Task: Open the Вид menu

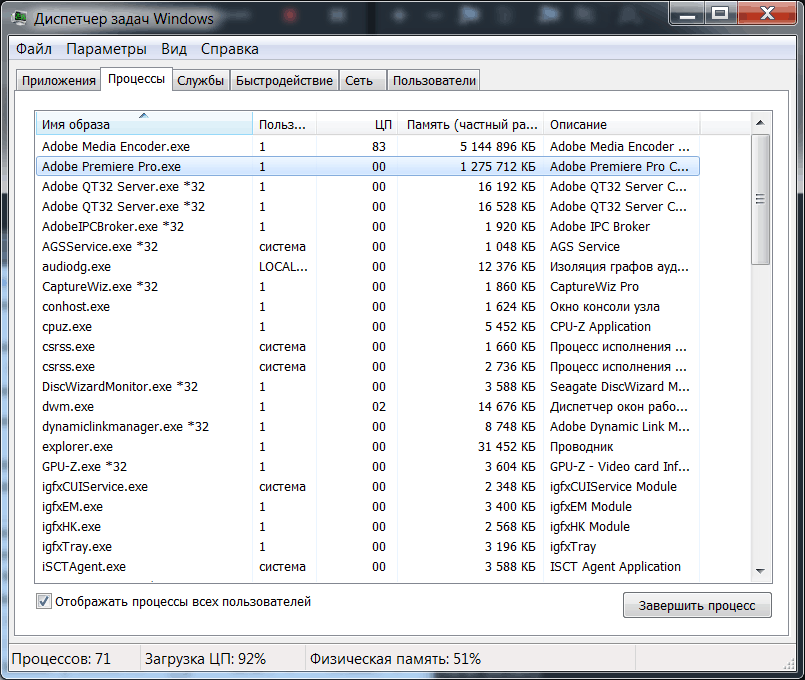Action: coord(174,49)
